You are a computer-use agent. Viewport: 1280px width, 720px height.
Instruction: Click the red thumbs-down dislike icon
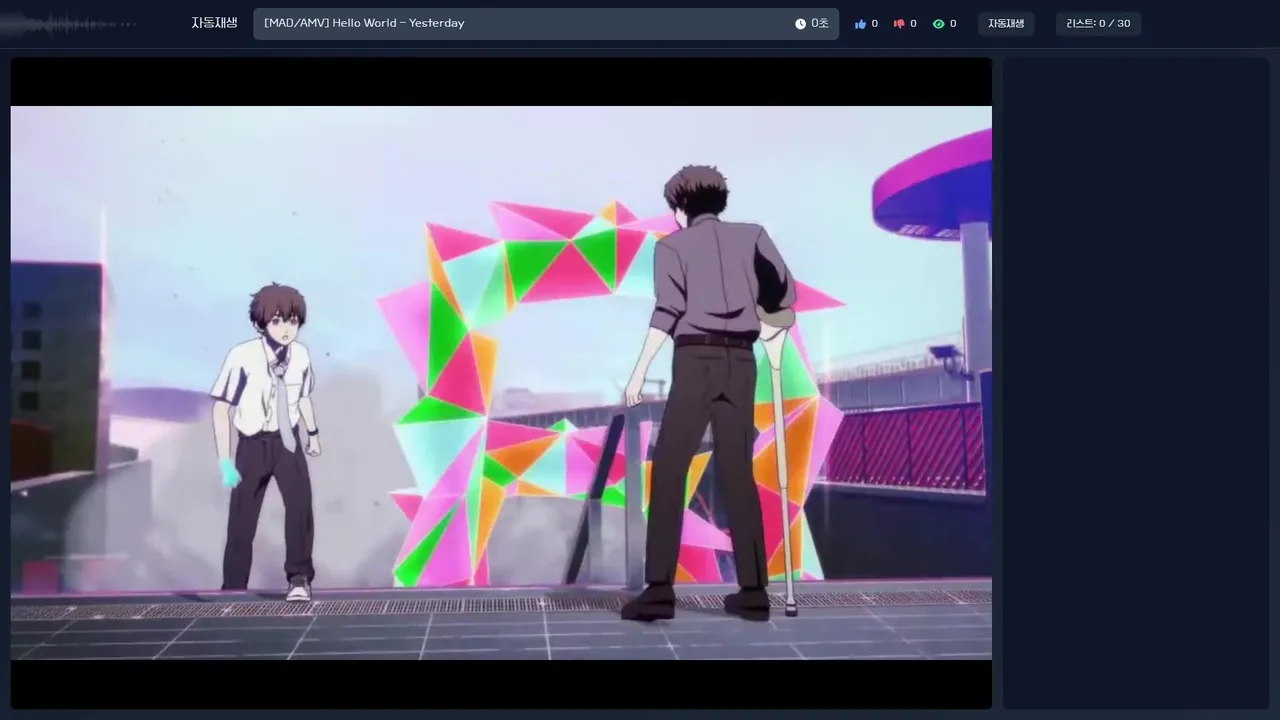tap(898, 24)
